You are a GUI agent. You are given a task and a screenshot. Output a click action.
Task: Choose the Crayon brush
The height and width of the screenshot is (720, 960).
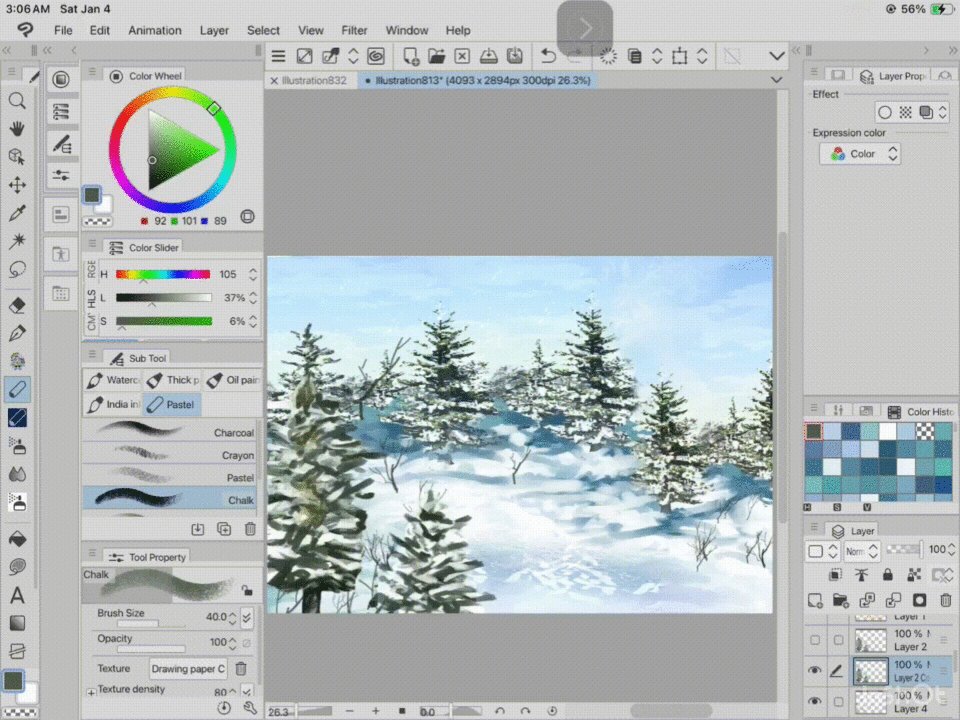pyautogui.click(x=170, y=454)
